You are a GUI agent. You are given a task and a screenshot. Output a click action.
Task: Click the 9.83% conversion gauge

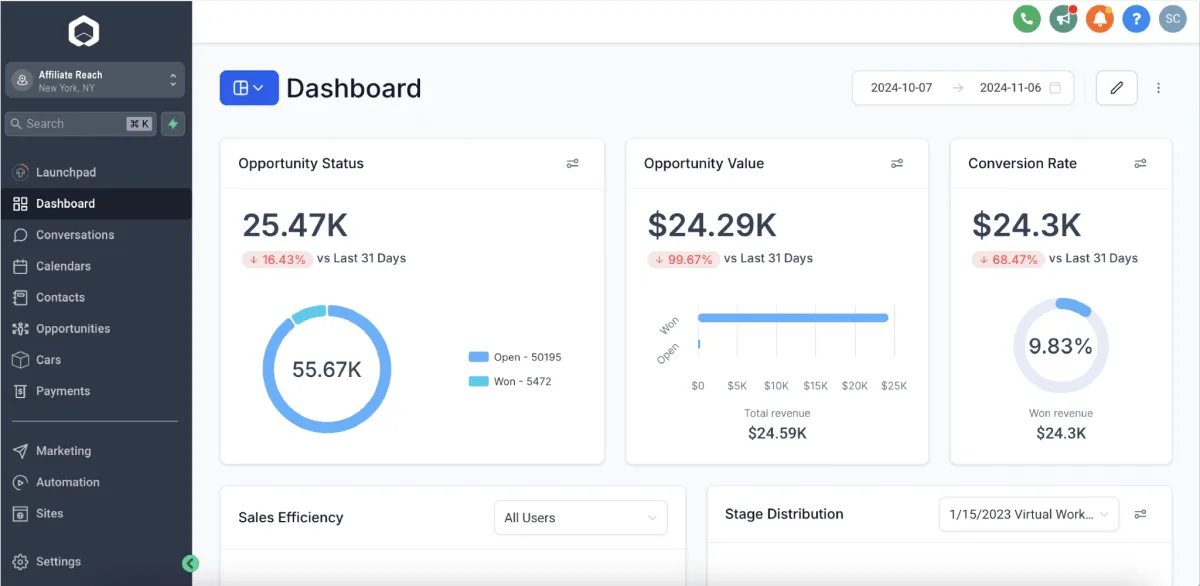1060,346
